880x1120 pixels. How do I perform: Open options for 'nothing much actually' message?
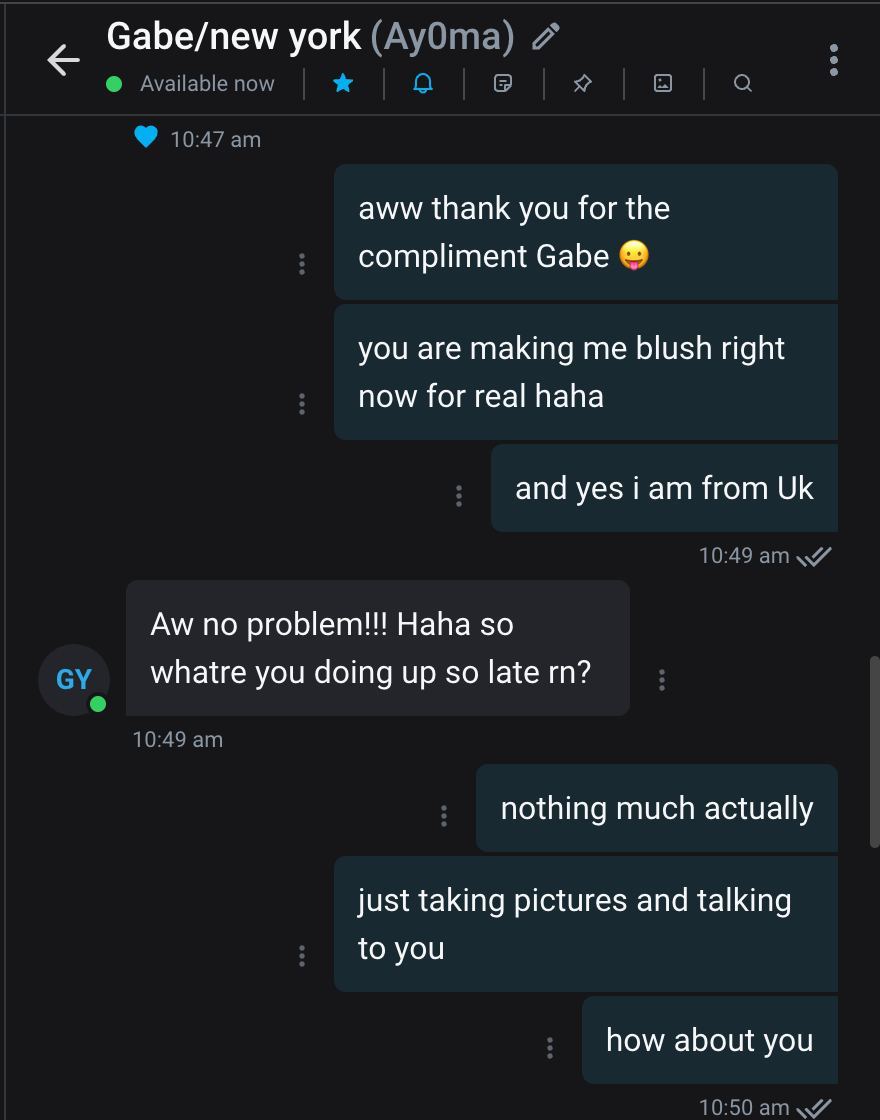click(444, 816)
